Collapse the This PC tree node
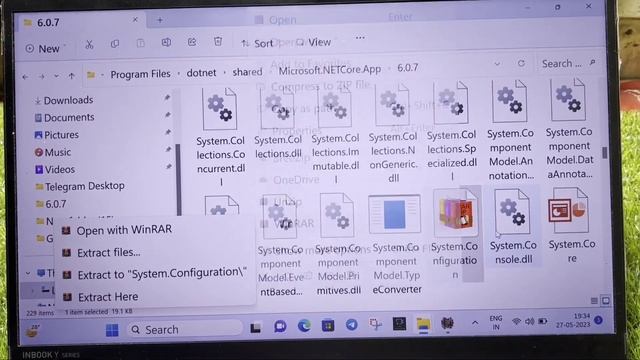 point(28,273)
